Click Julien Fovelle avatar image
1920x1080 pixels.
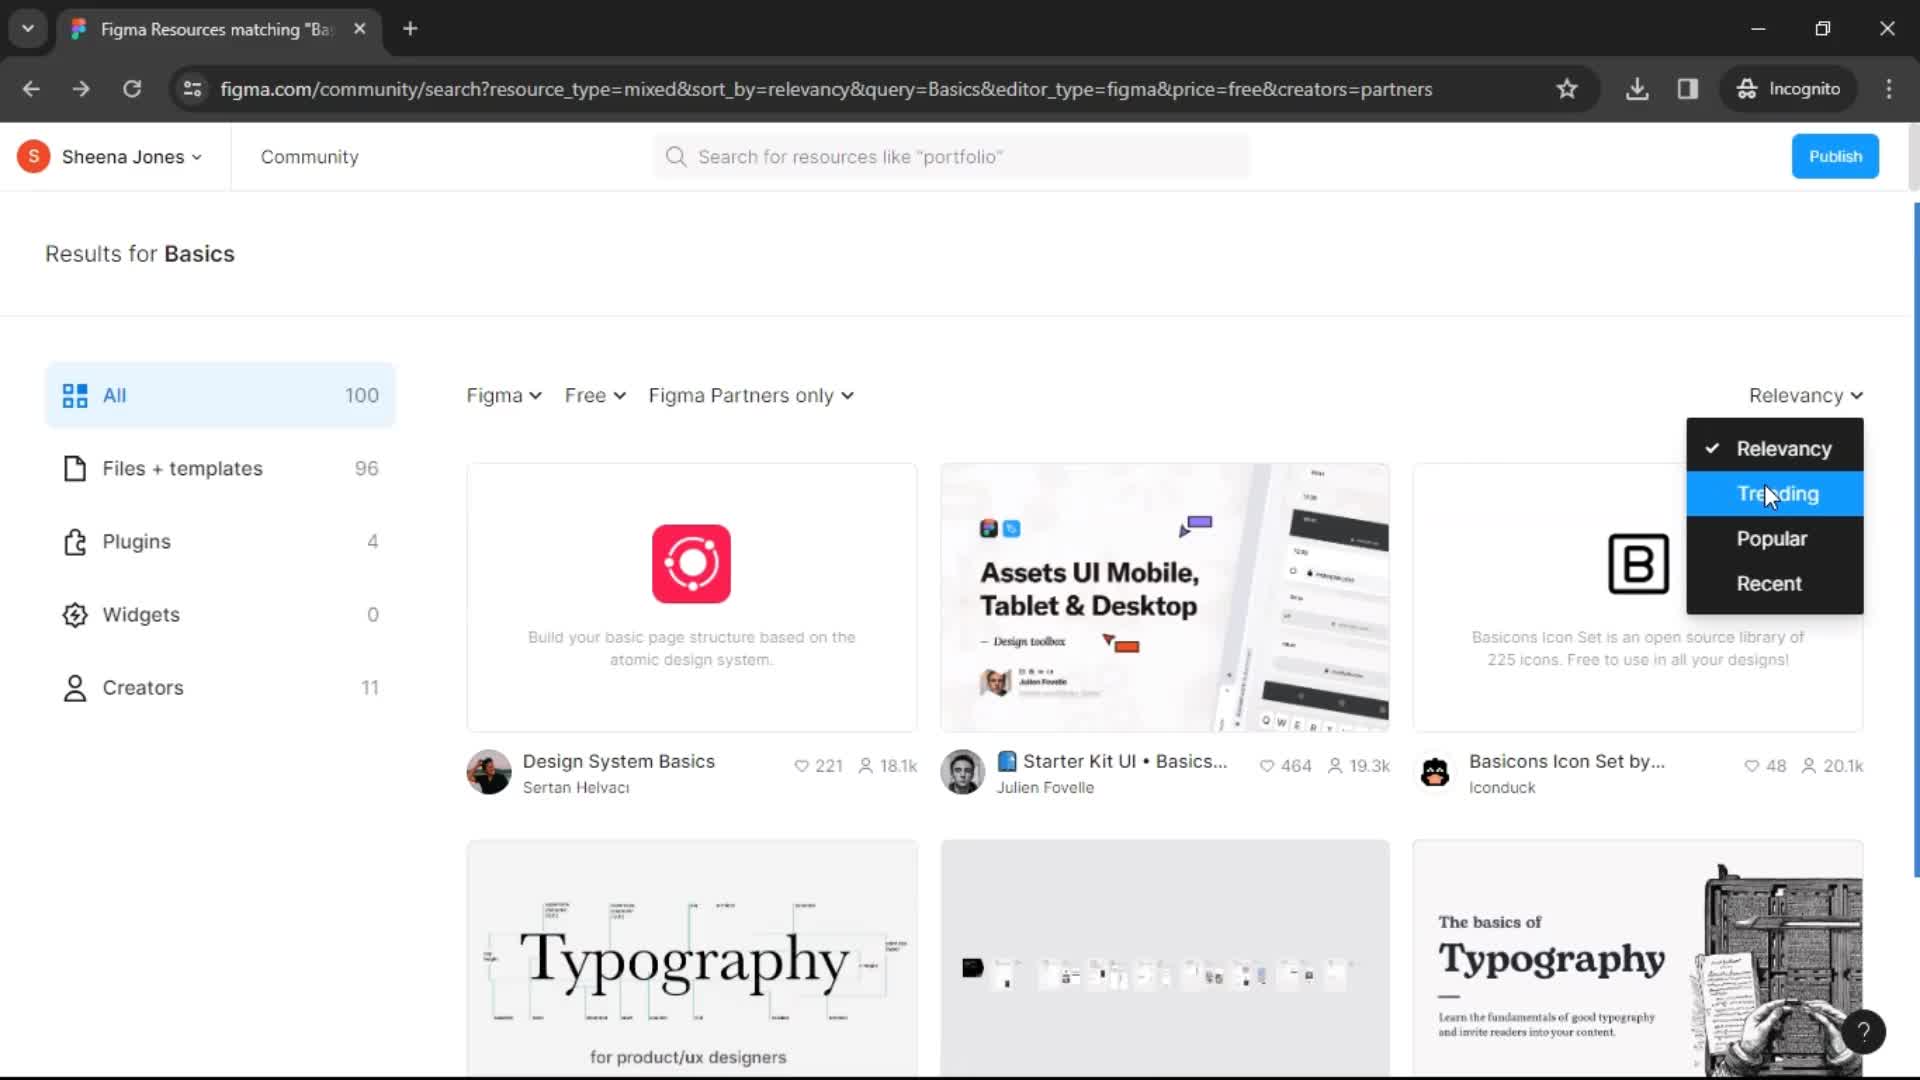click(963, 772)
